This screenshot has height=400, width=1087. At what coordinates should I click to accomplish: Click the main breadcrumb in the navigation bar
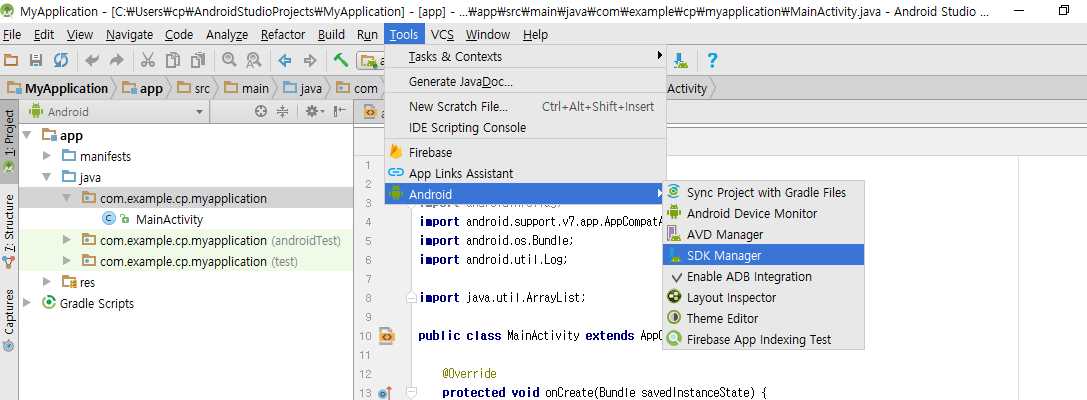tap(247, 88)
